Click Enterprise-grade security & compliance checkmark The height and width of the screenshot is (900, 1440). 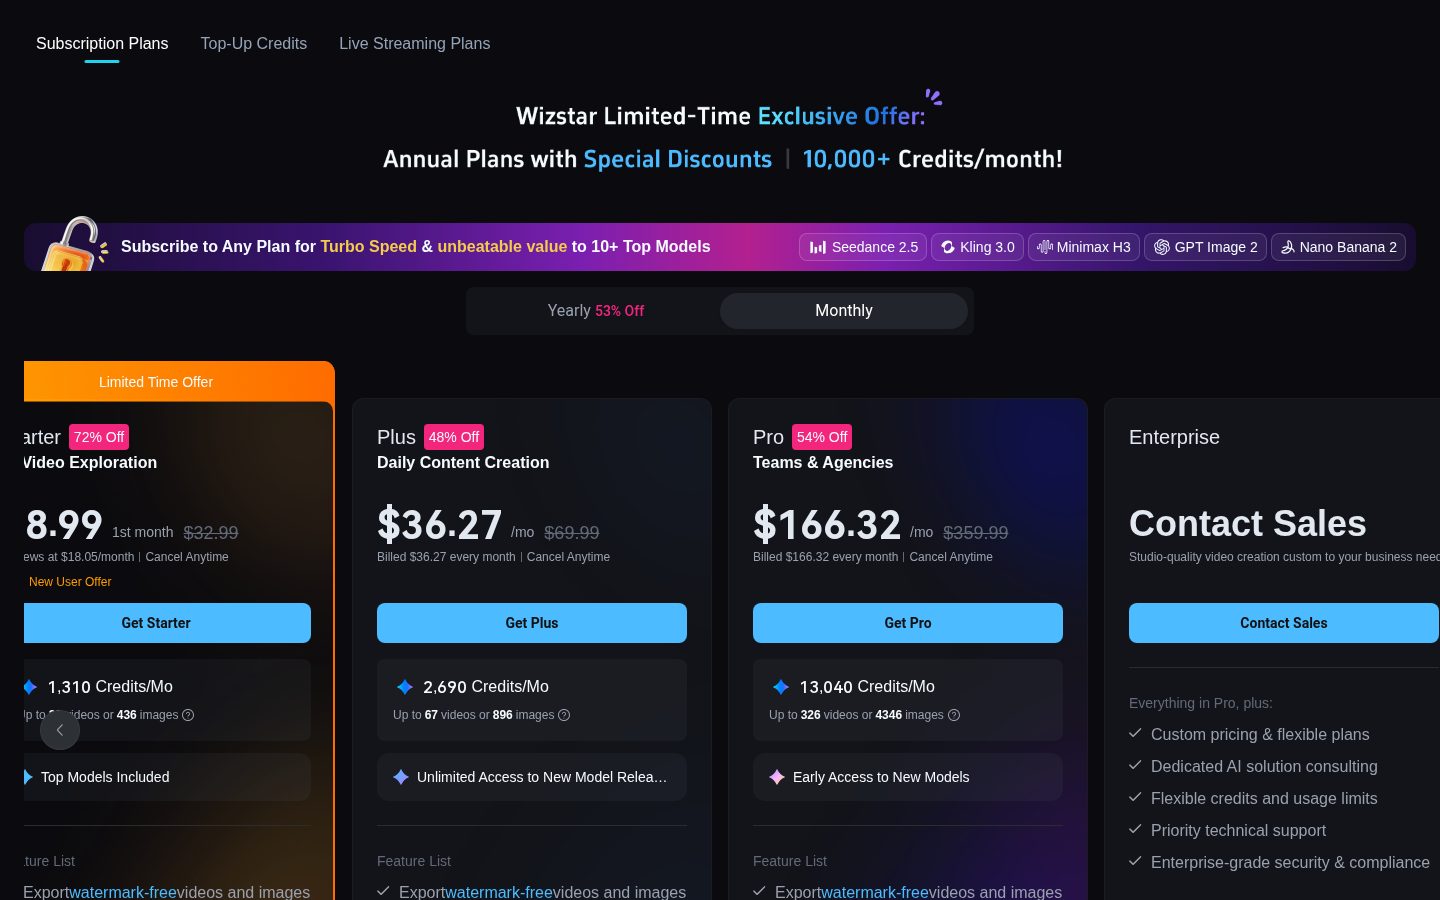click(x=1135, y=861)
